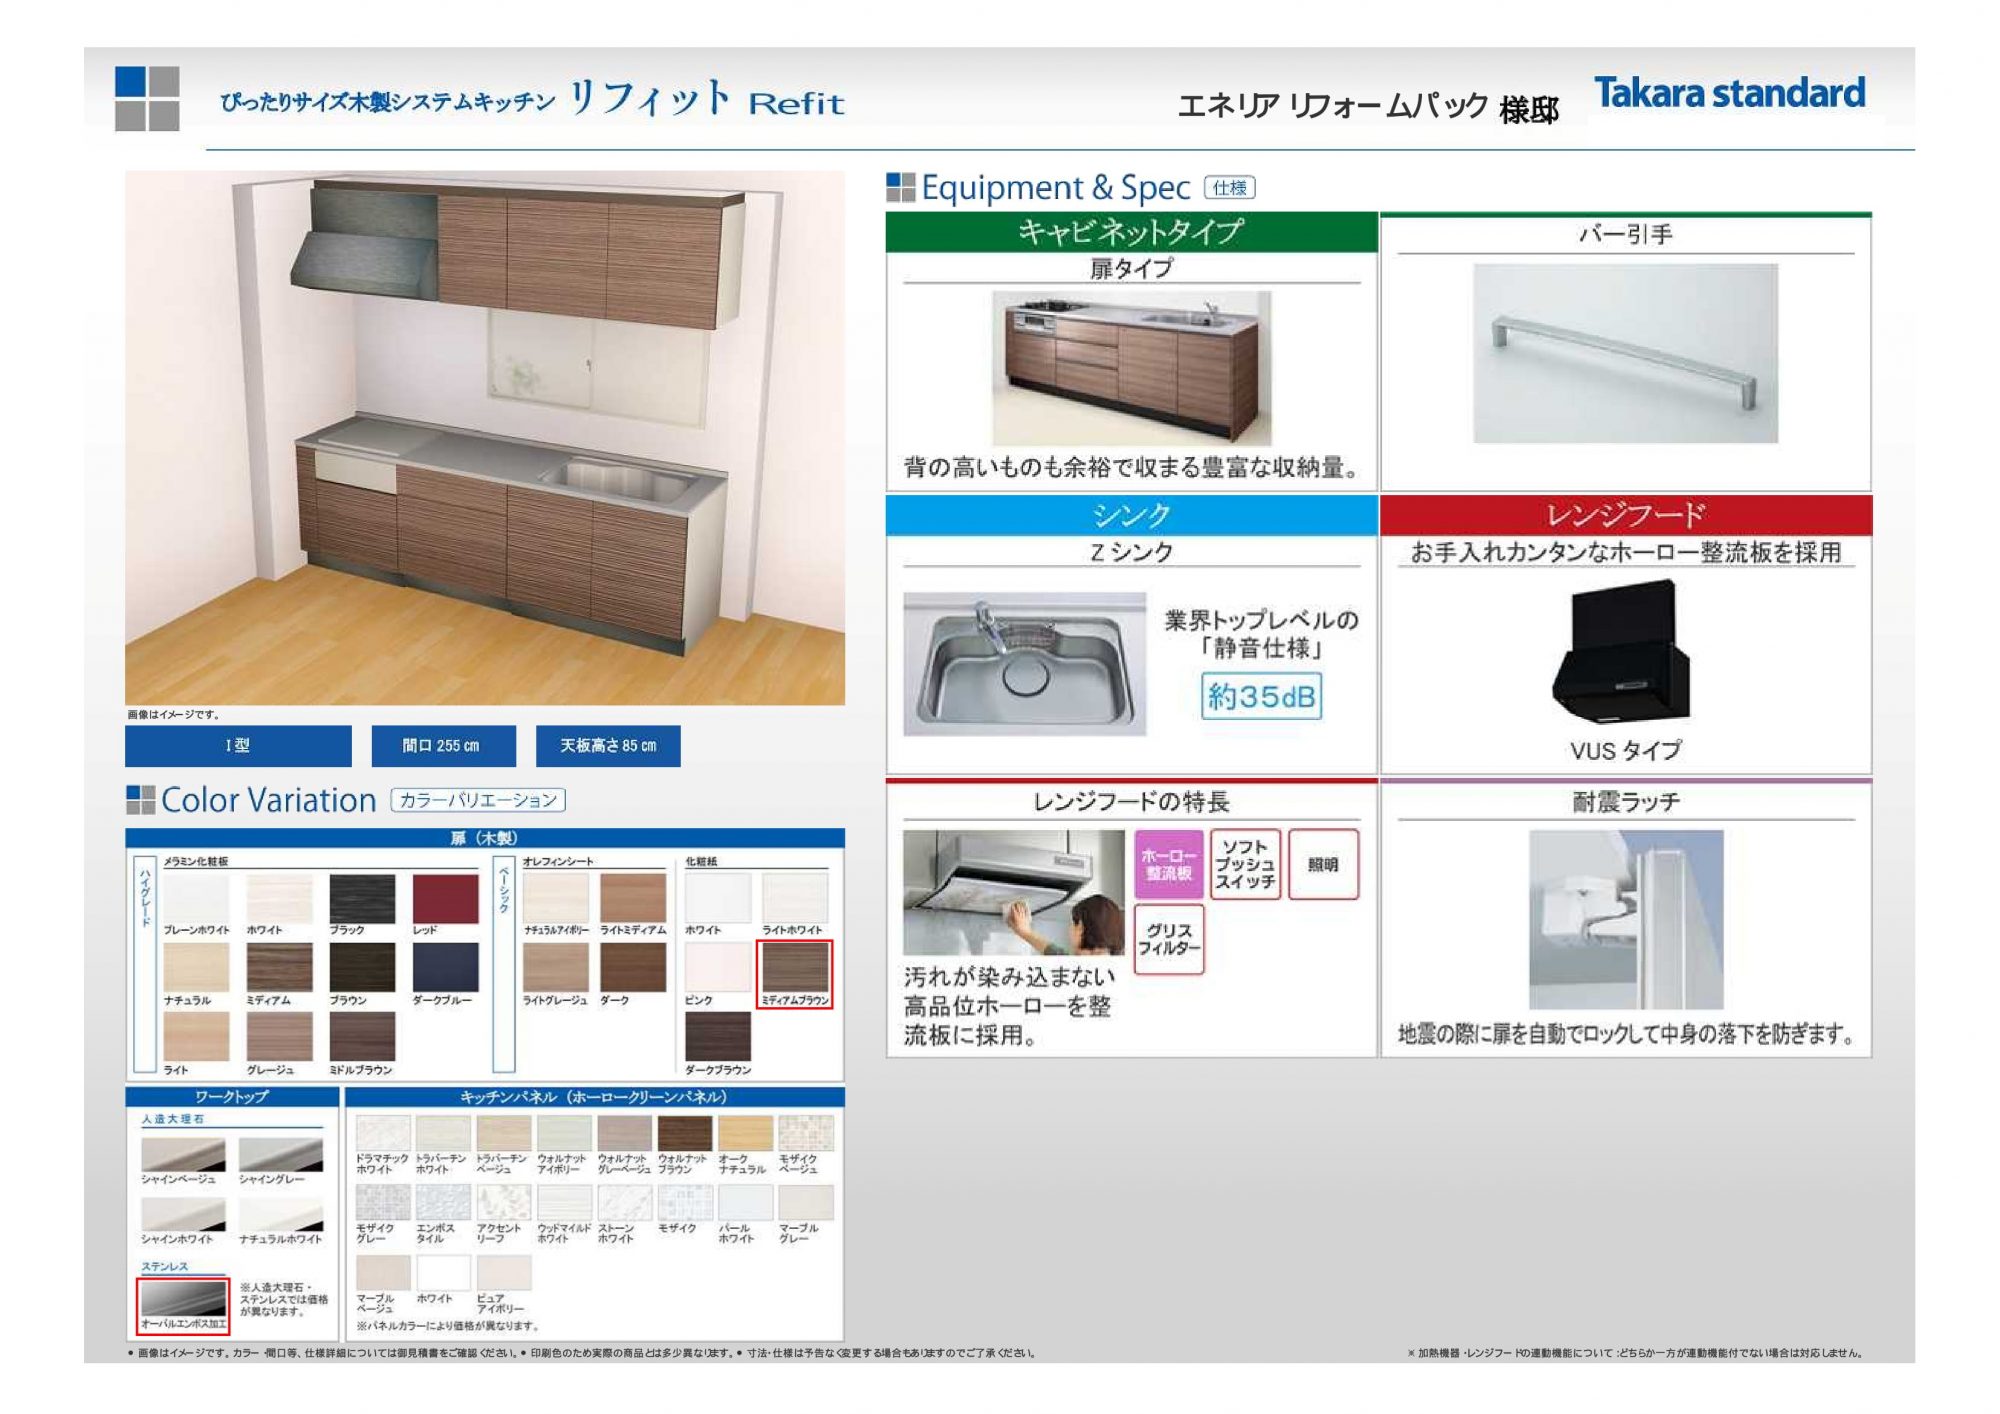Open the ワークトップ section header
This screenshot has height=1414, width=2000.
(x=232, y=1097)
